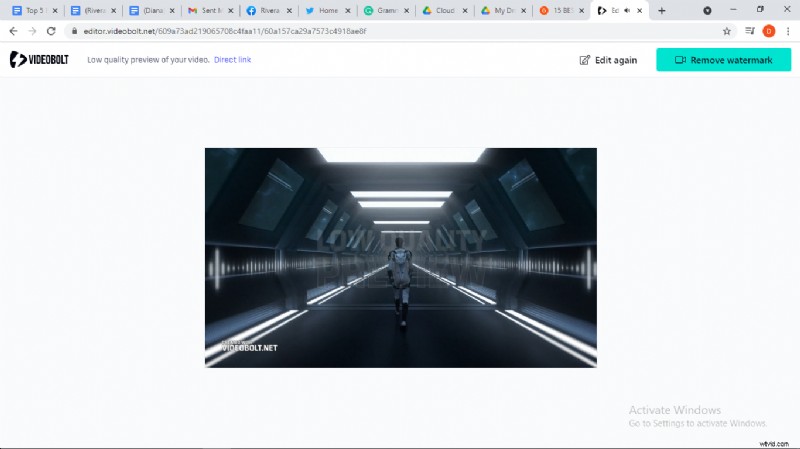800x449 pixels.
Task: Open the Chrome three-dot menu
Action: [x=788, y=31]
